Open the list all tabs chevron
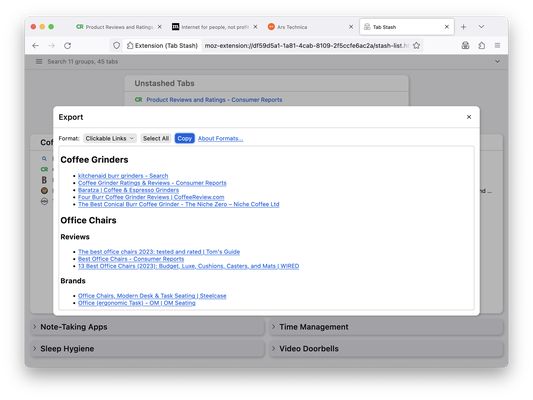Viewport: 533px width, 400px height. (x=481, y=27)
